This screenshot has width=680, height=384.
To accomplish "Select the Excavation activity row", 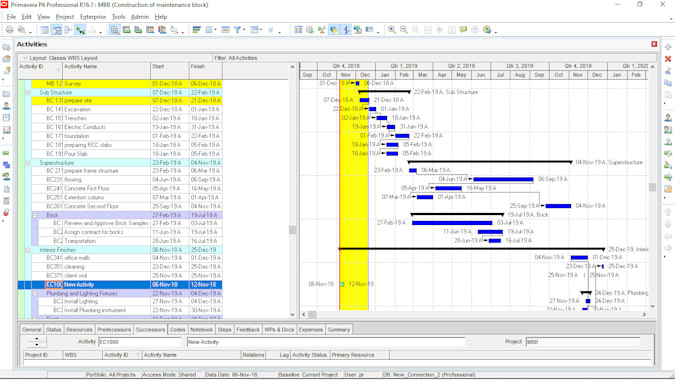I will click(120, 109).
